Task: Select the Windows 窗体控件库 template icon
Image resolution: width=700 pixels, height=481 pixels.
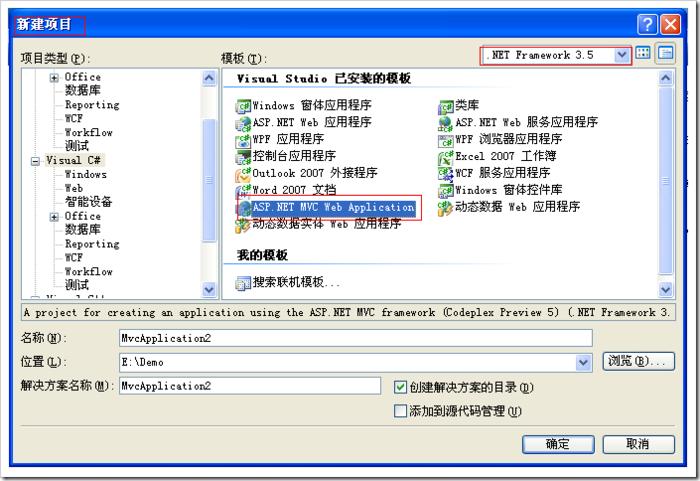Action: click(446, 191)
